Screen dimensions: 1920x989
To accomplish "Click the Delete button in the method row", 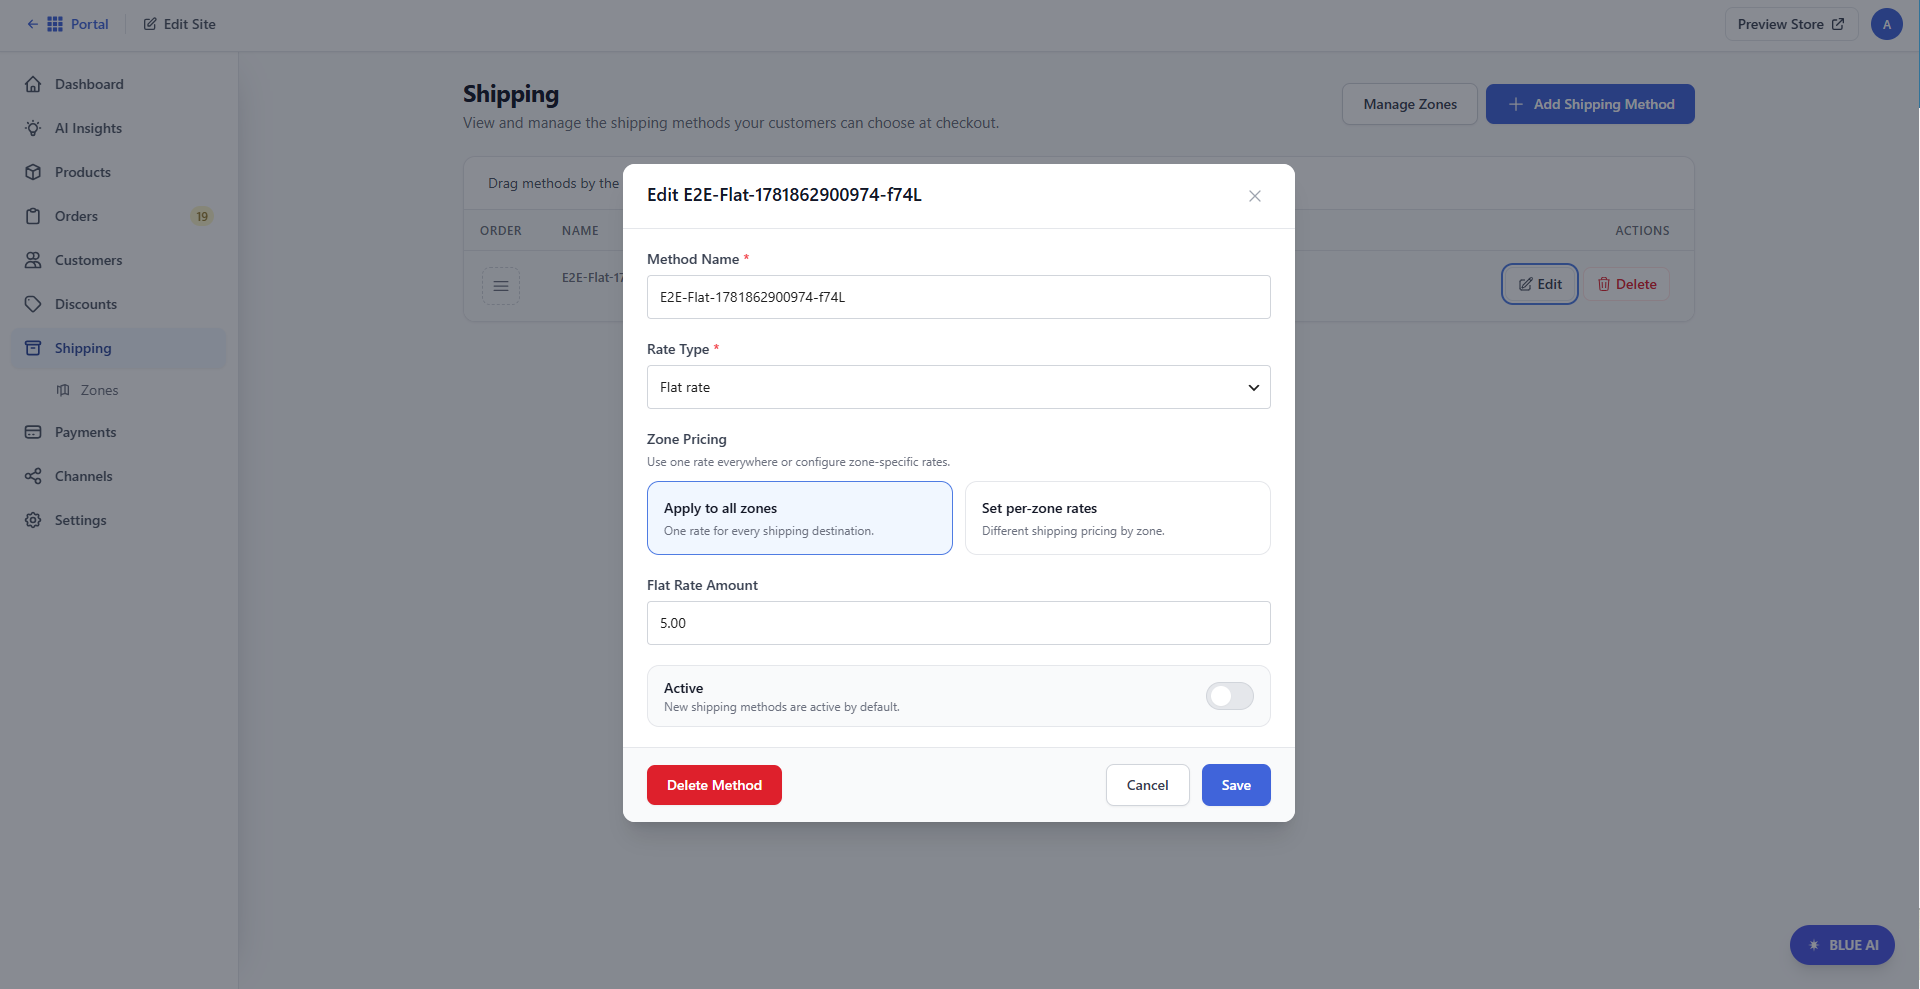I will [x=1627, y=284].
